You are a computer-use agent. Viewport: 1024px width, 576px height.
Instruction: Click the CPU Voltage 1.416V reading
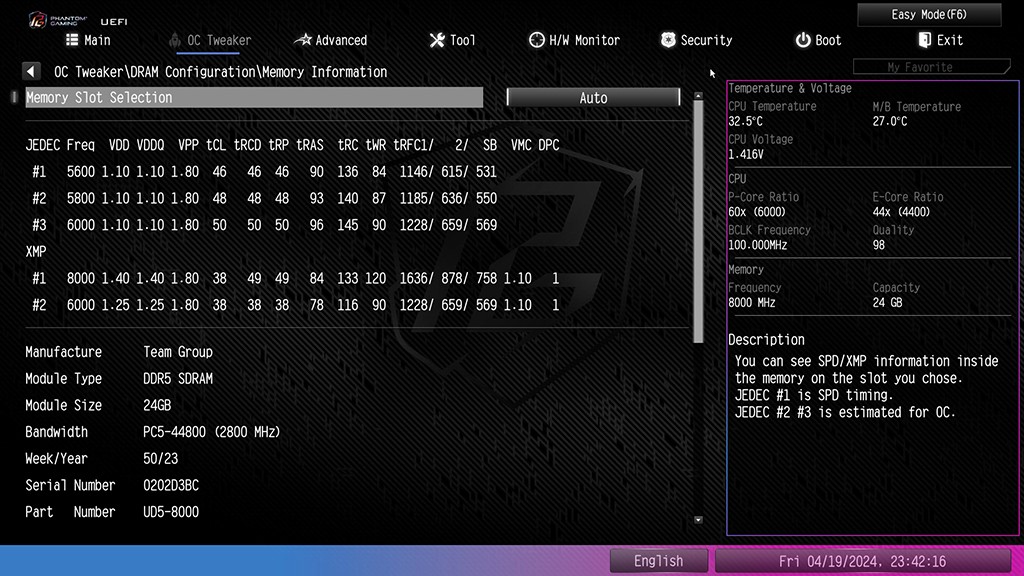[x=745, y=155]
